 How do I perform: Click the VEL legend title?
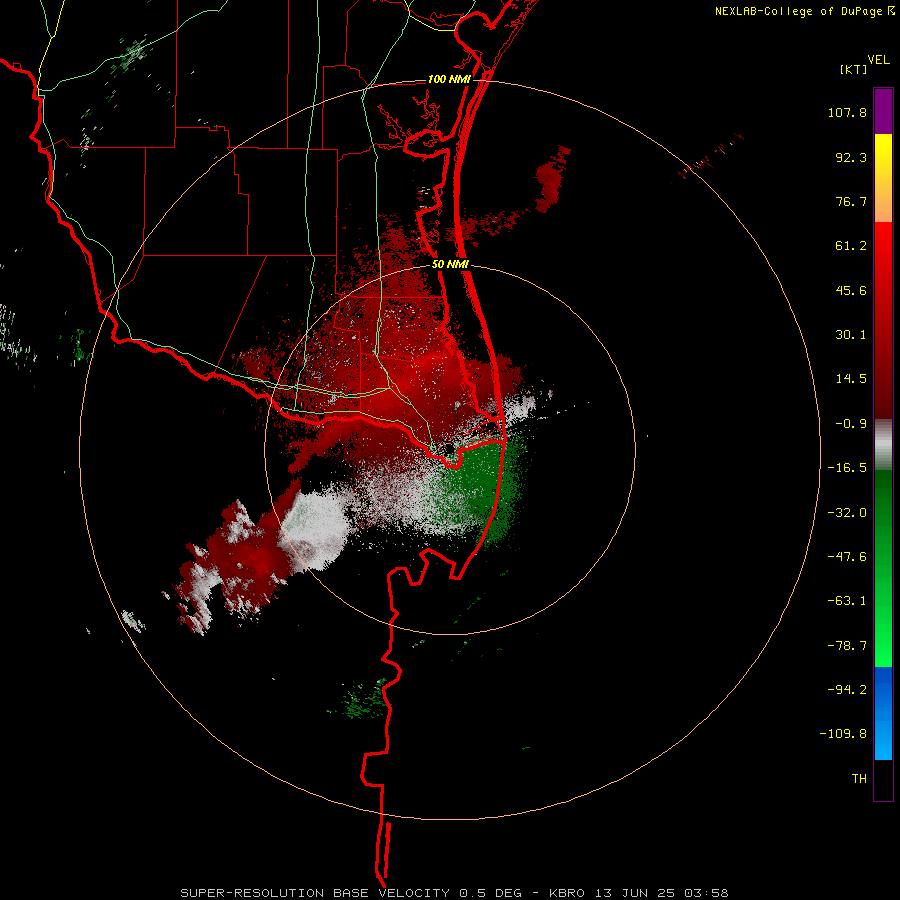878,60
